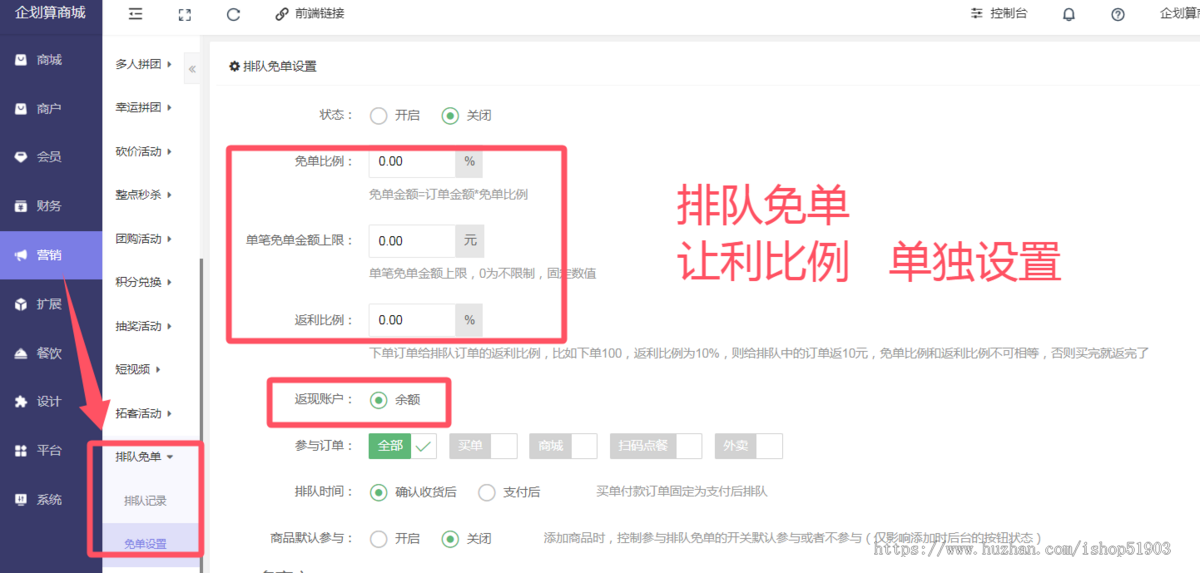The width and height of the screenshot is (1200, 573).
Task: Click the 系统 monitor icon
Action: pyautogui.click(x=21, y=500)
